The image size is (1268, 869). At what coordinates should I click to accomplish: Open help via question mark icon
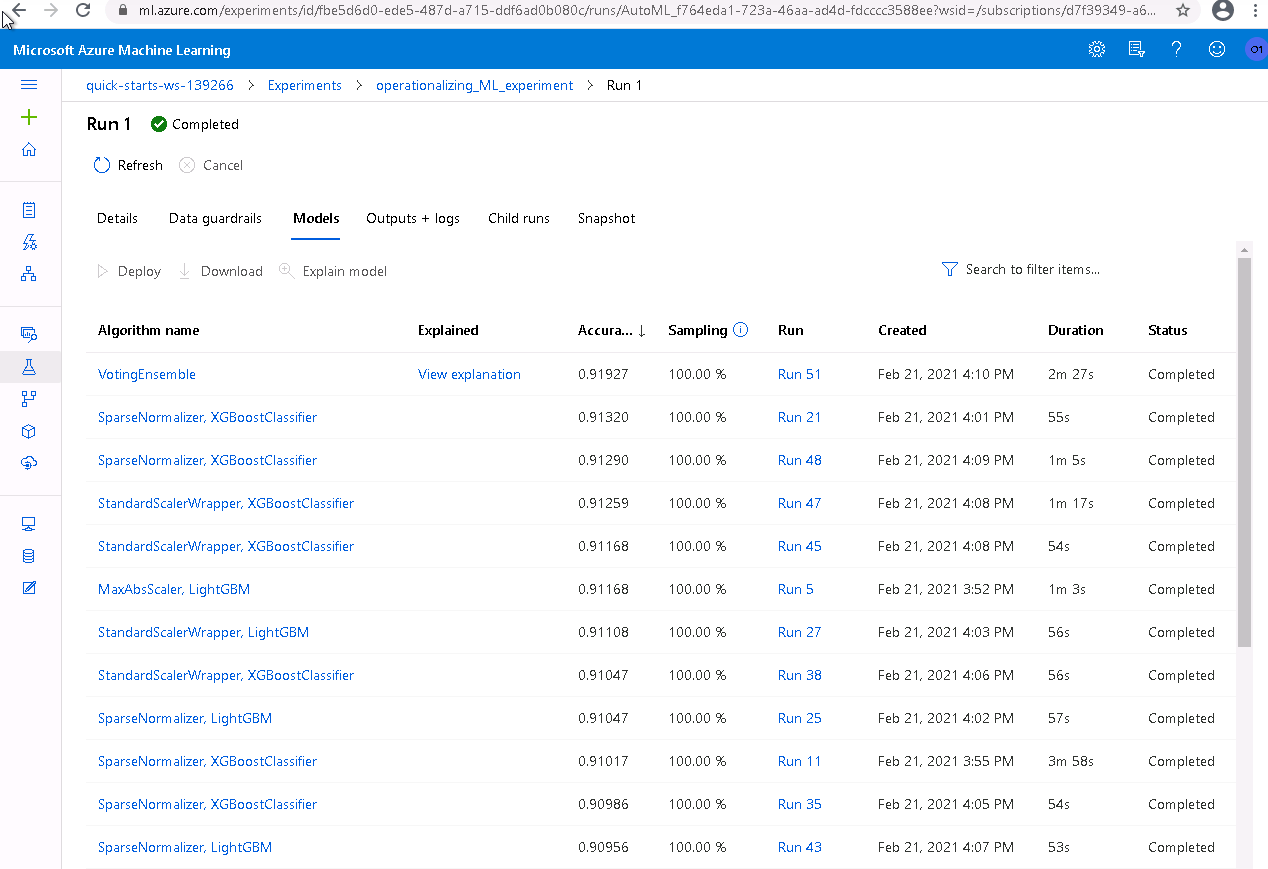pyautogui.click(x=1176, y=49)
